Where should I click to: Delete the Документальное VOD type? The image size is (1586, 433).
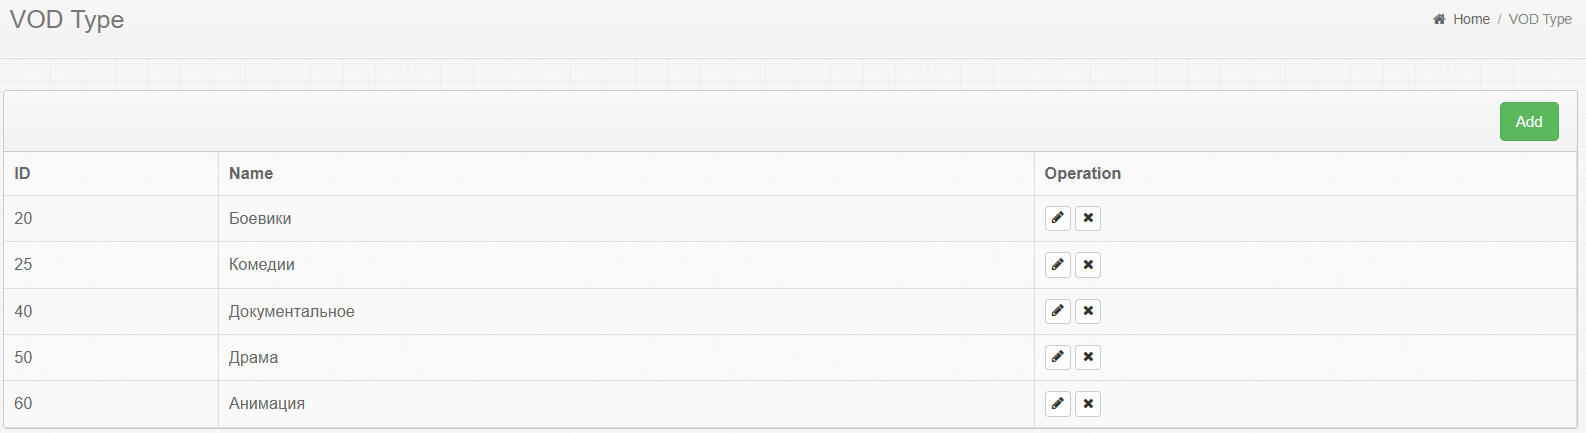[x=1088, y=311]
